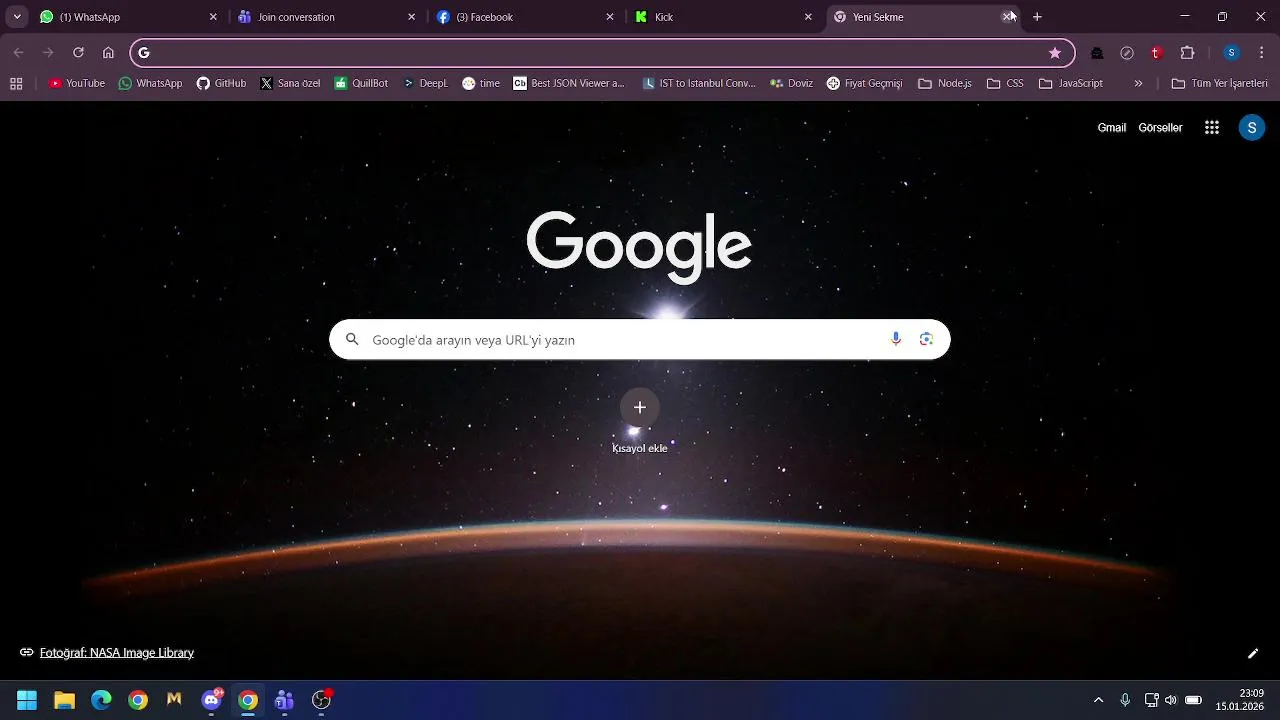This screenshot has height=720, width=1280.
Task: Open the Chrome three-dot menu
Action: (1262, 53)
